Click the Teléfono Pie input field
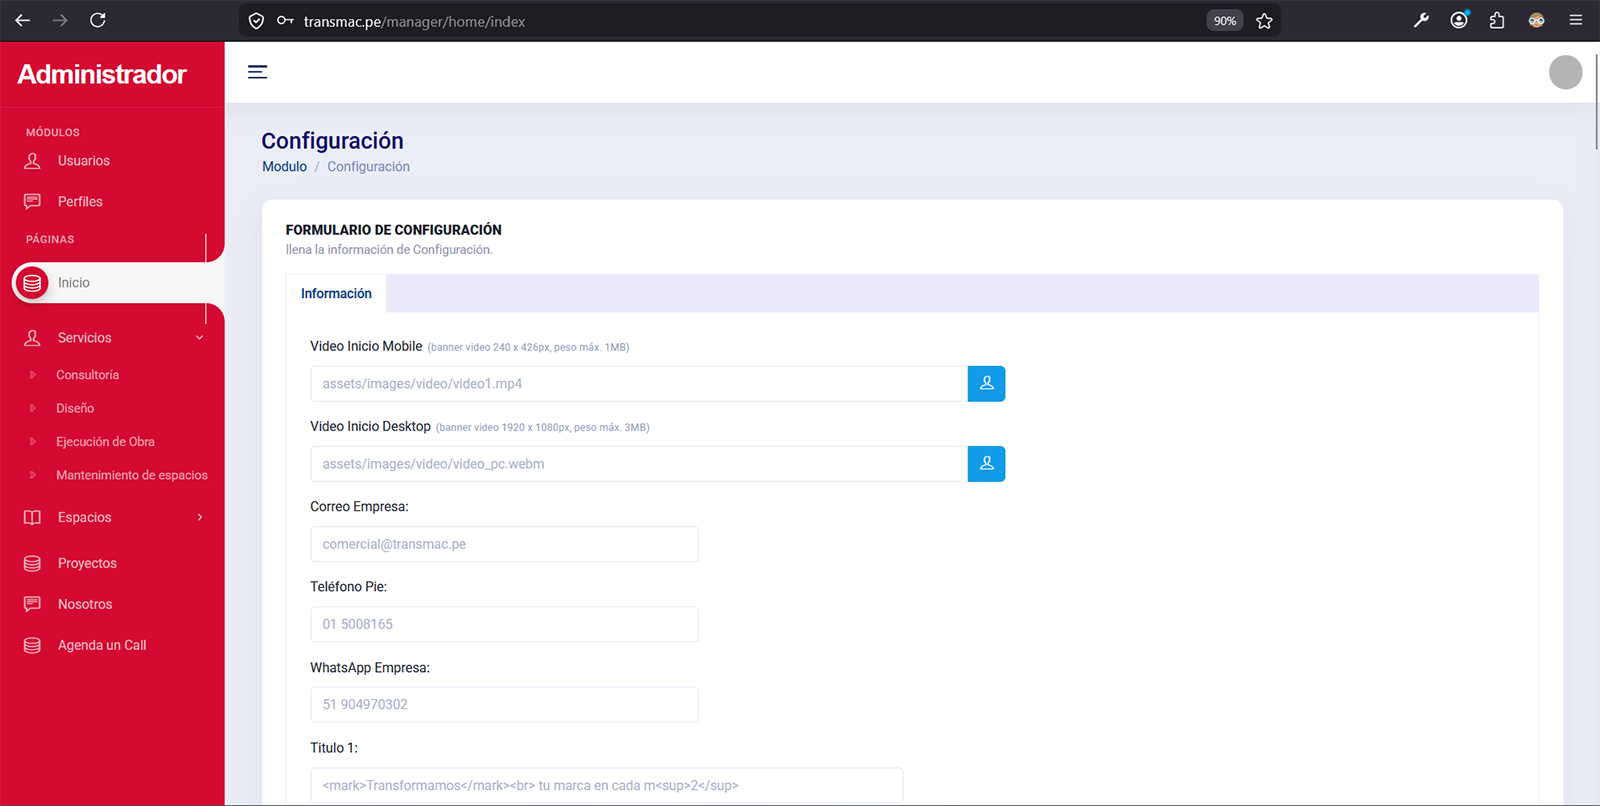 click(x=504, y=624)
